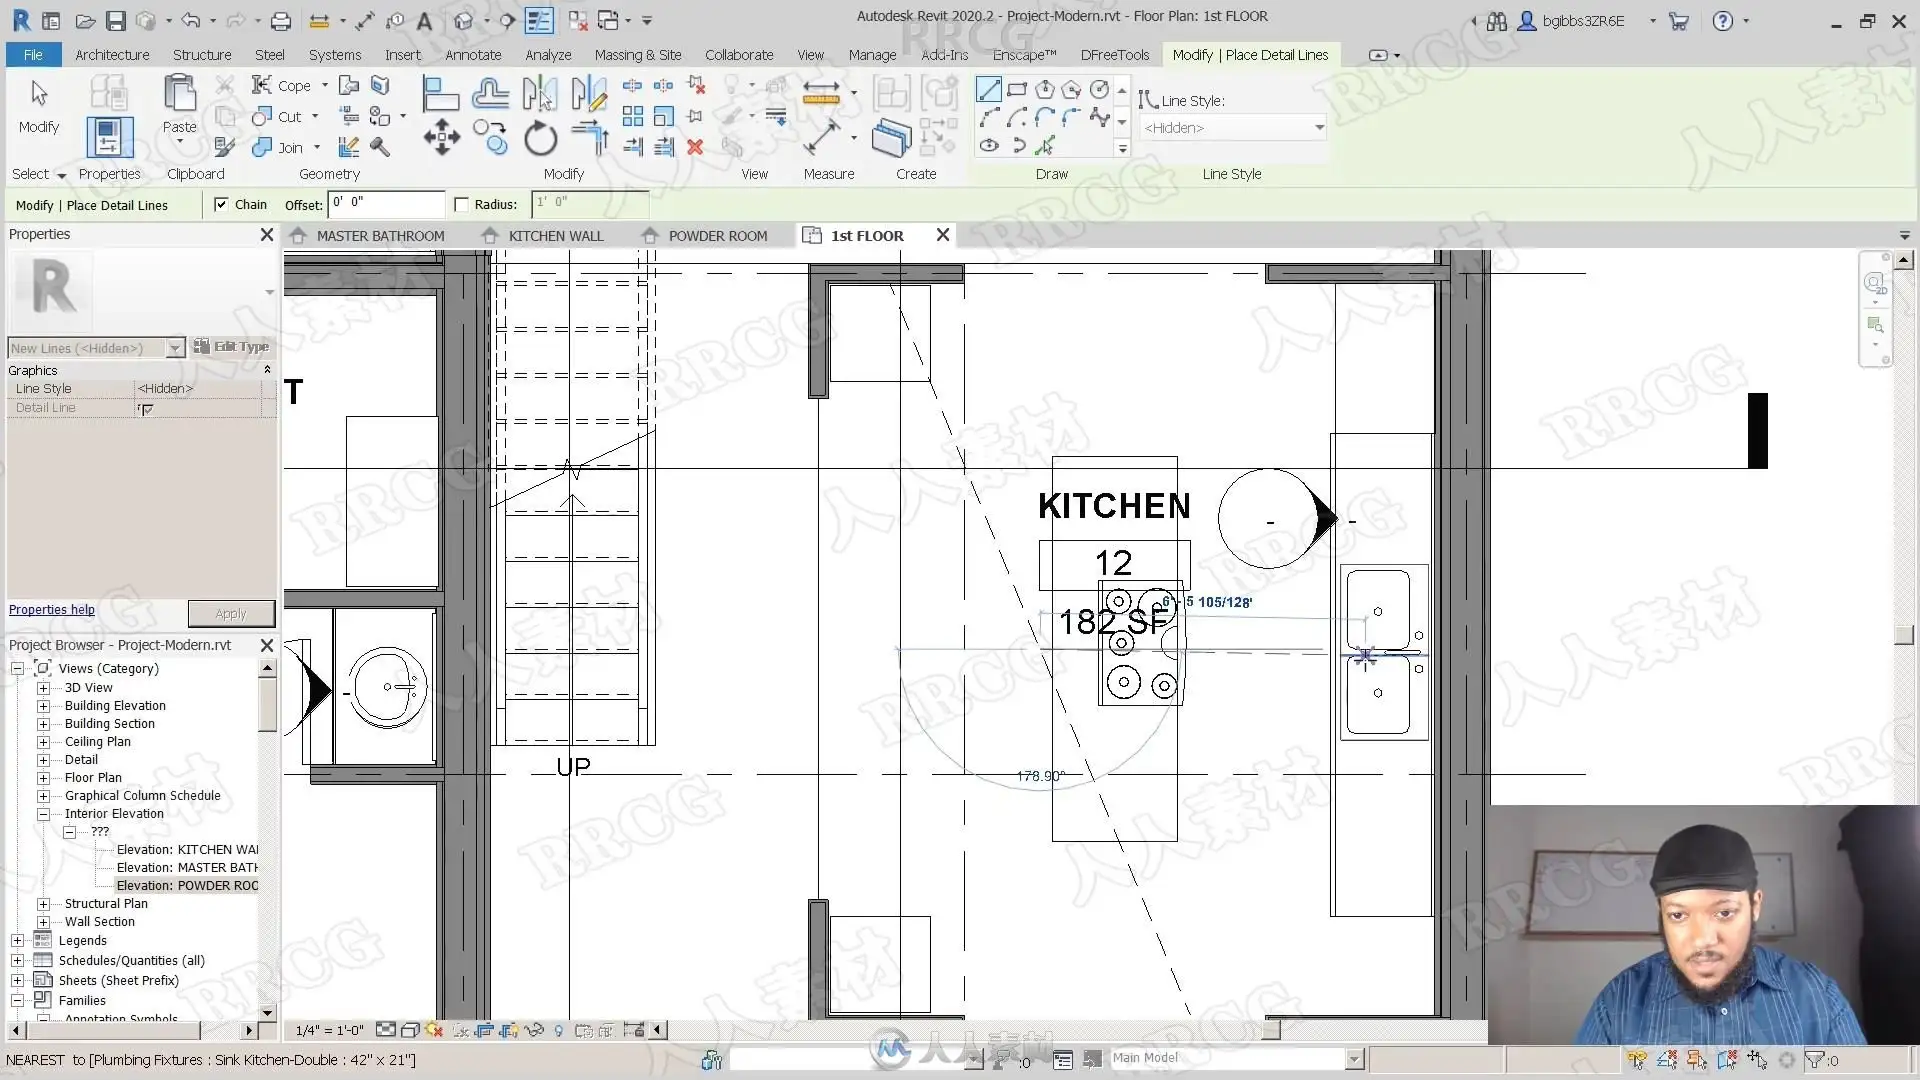Collapse the Interior Elevation tree node
Screen dimensions: 1920x1080
(43, 814)
